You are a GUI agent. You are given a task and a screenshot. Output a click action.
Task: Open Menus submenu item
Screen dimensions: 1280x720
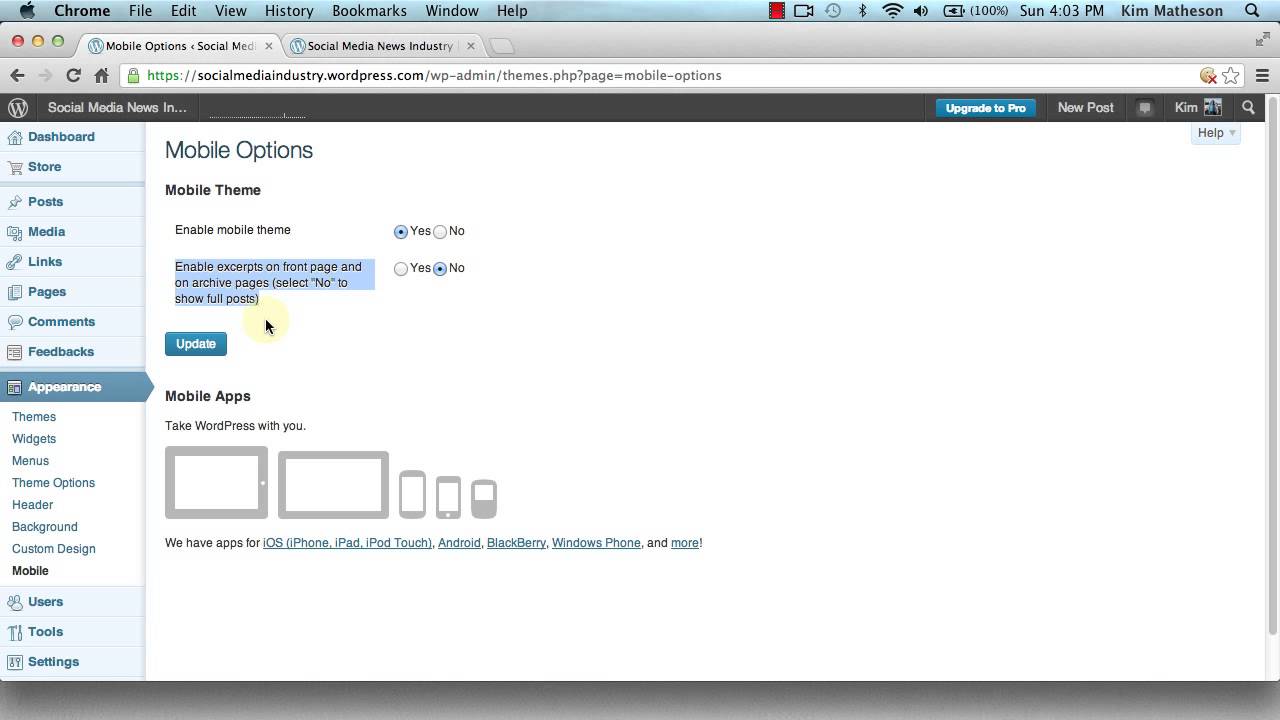30,461
